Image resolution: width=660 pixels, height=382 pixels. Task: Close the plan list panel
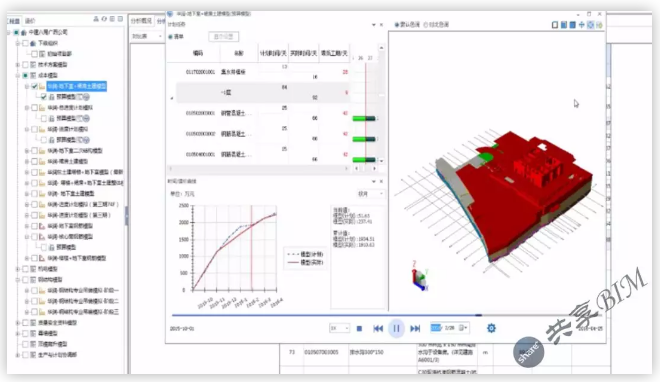(381, 25)
